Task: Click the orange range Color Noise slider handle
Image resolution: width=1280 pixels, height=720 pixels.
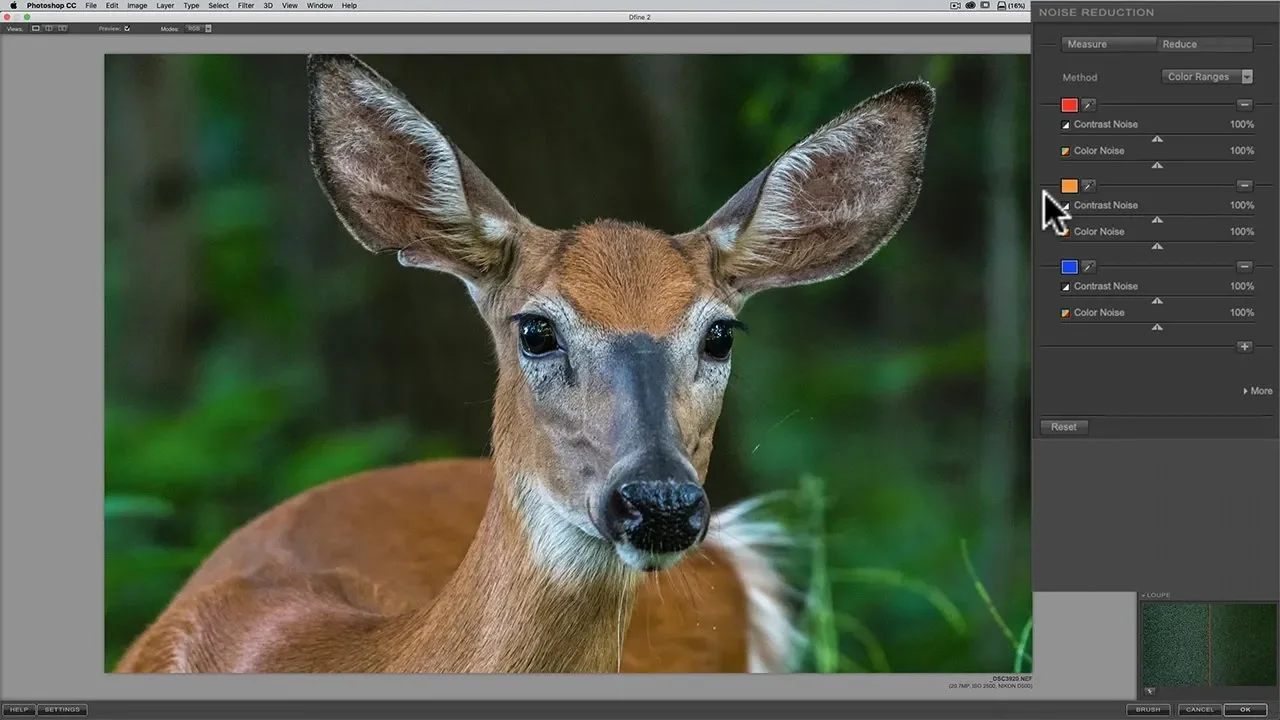Action: tap(1157, 246)
